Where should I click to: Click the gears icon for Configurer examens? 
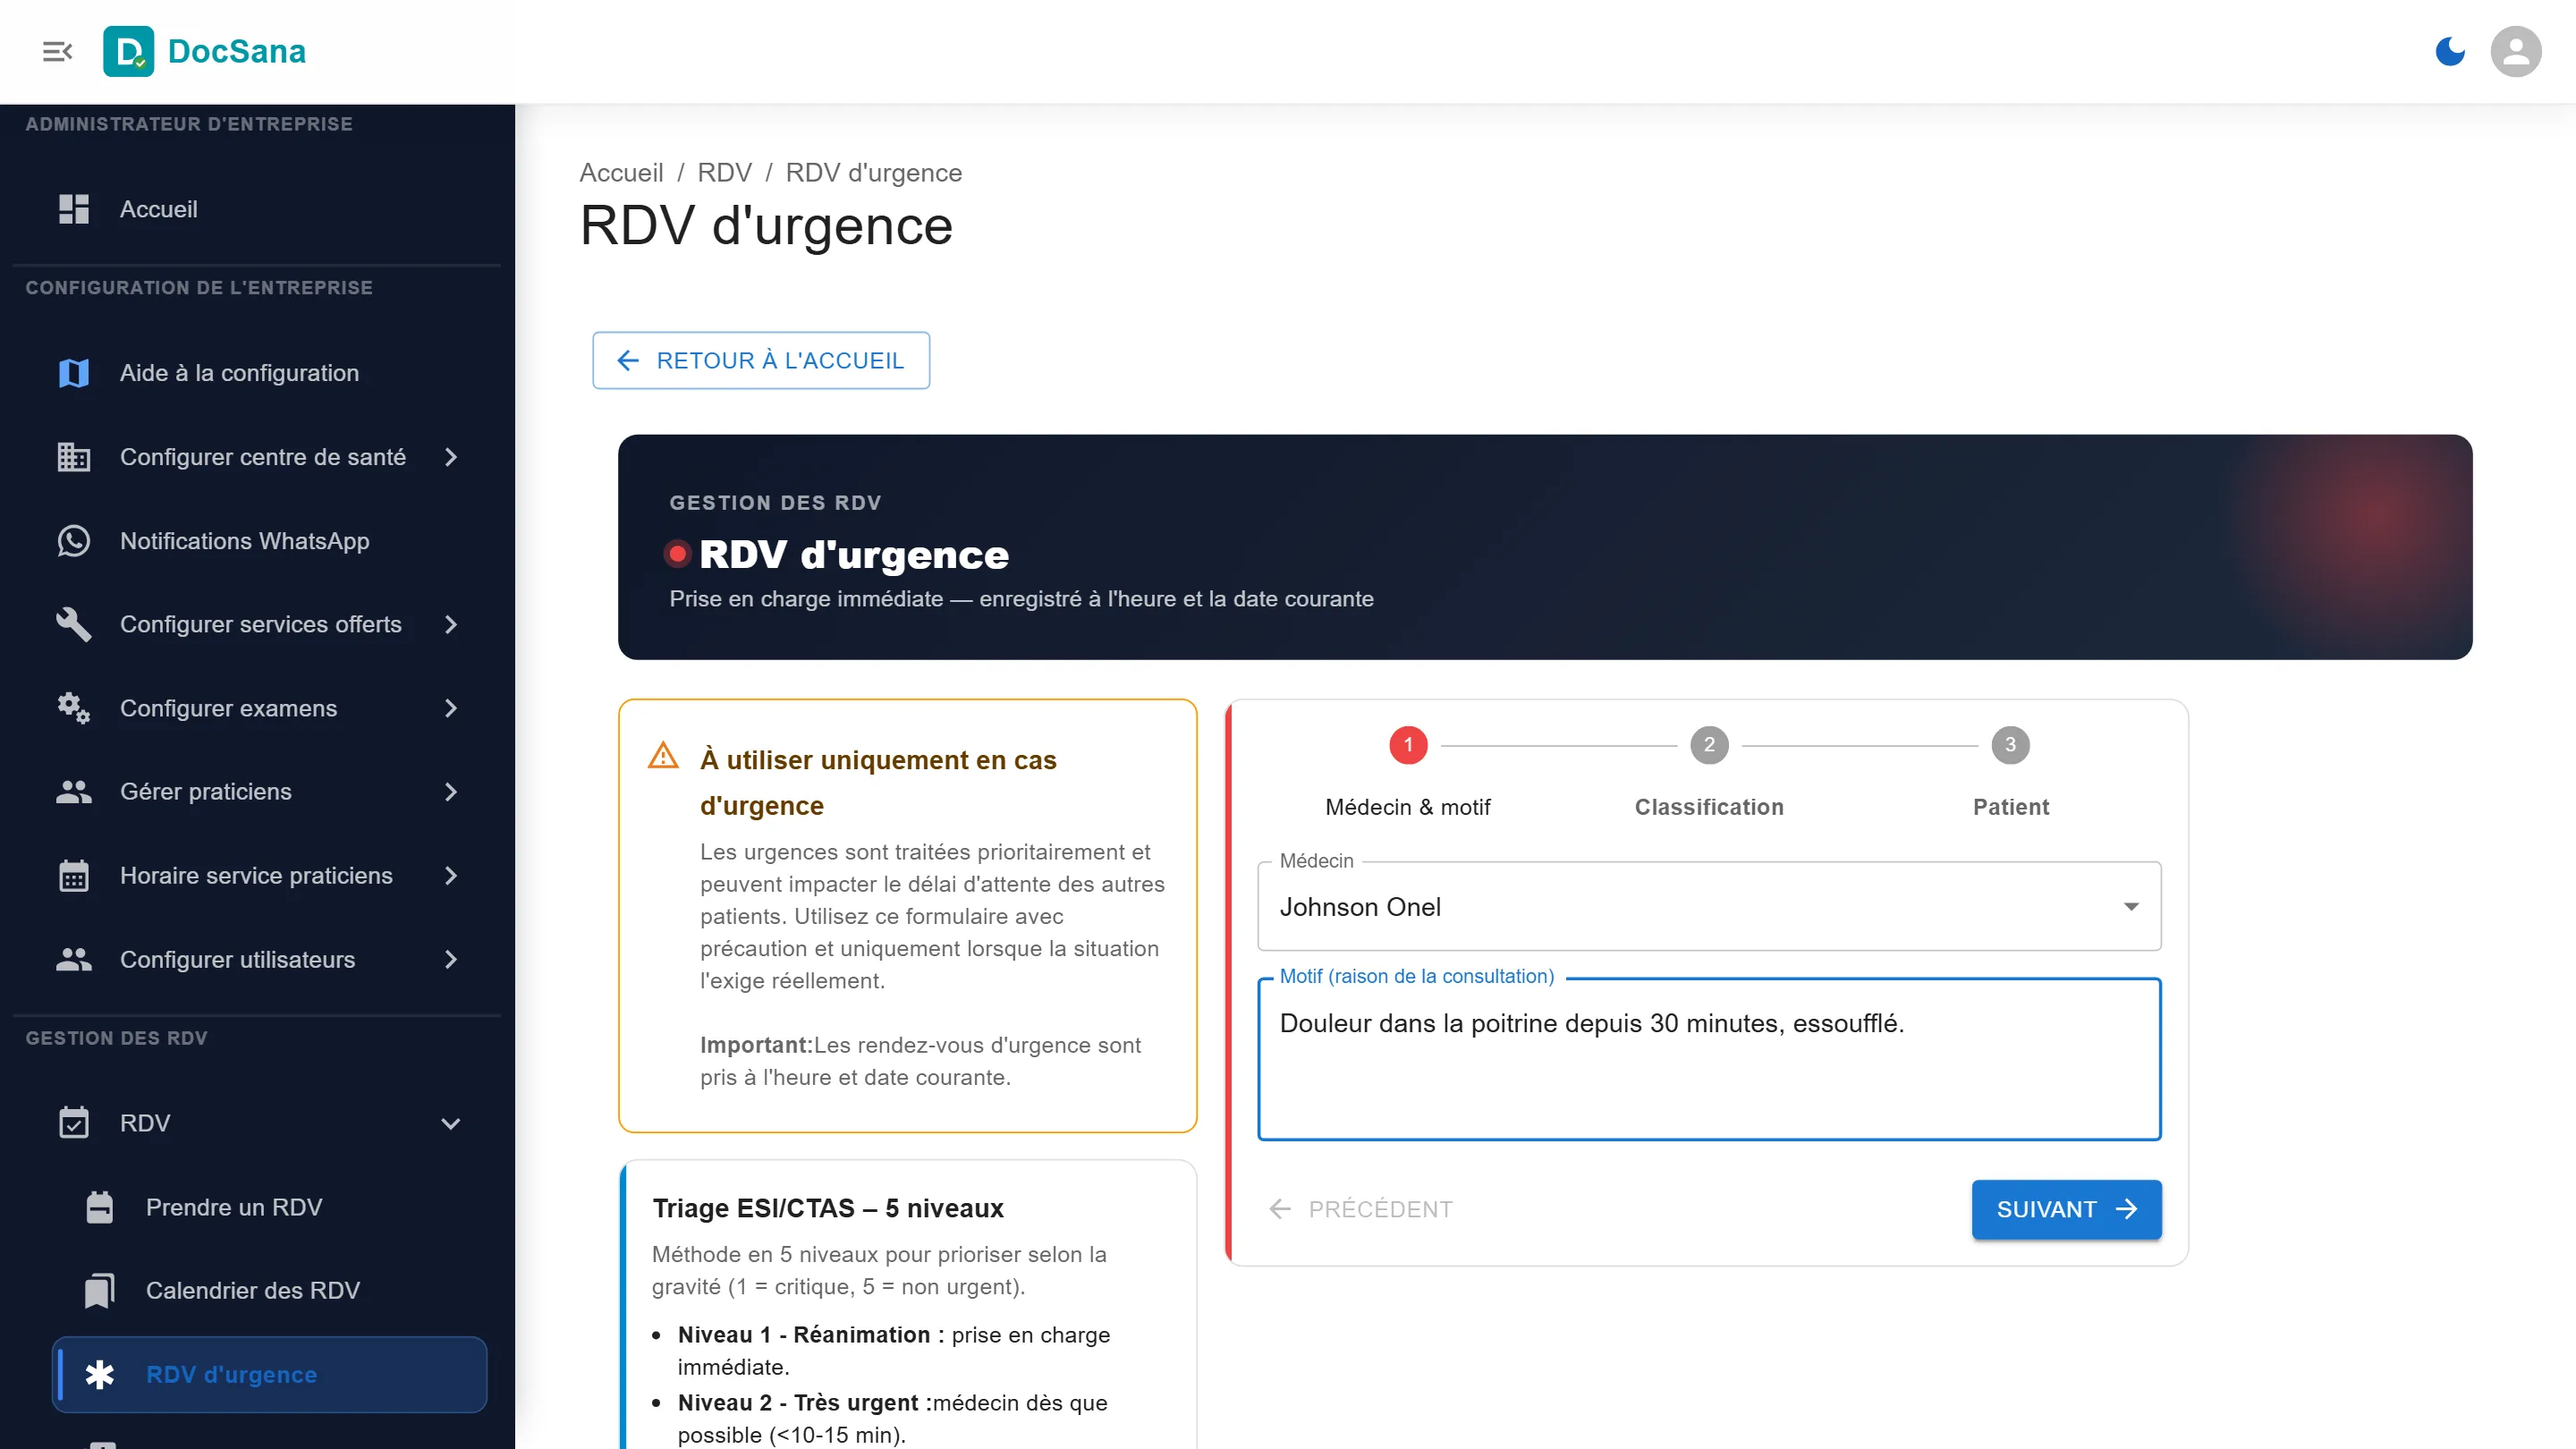pyautogui.click(x=74, y=708)
